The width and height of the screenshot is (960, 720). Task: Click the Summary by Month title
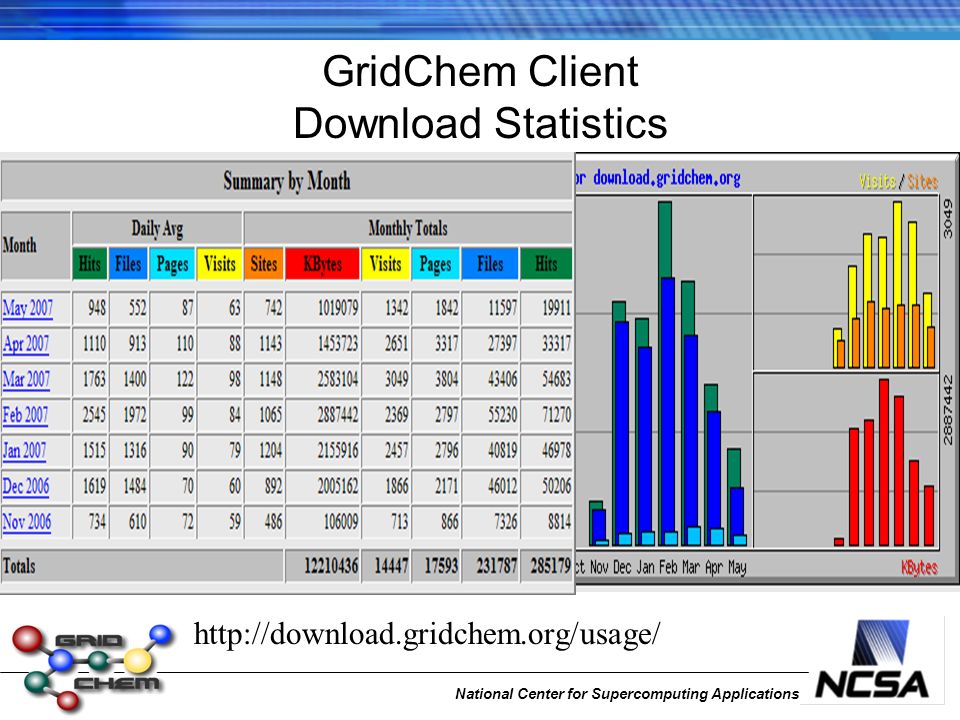287,181
